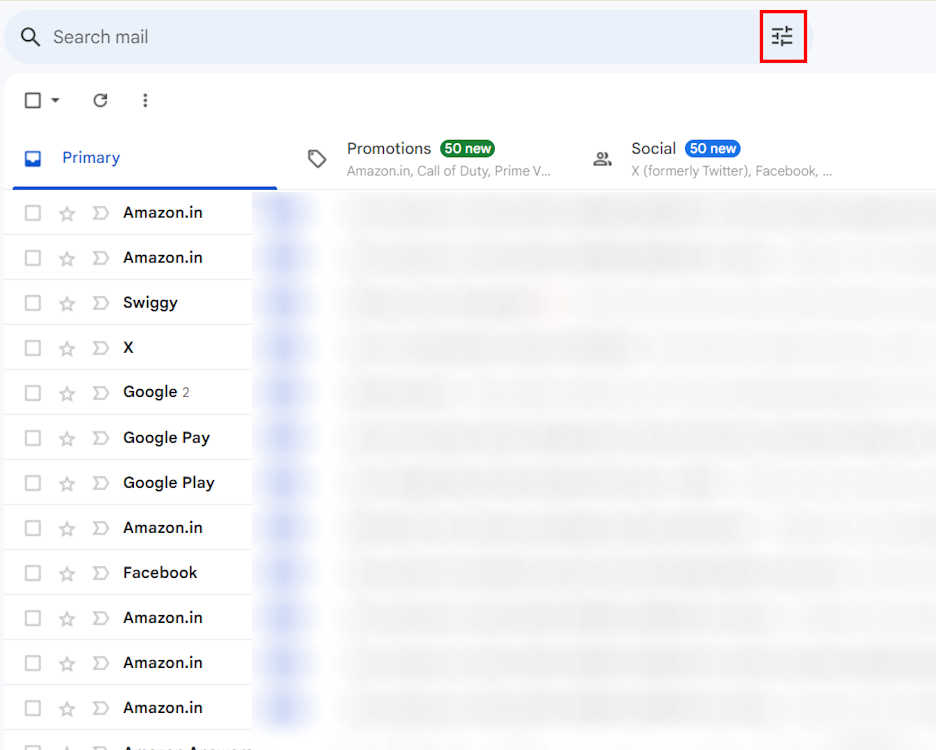Open the more options three-dot menu
The width and height of the screenshot is (936, 750).
tap(145, 100)
